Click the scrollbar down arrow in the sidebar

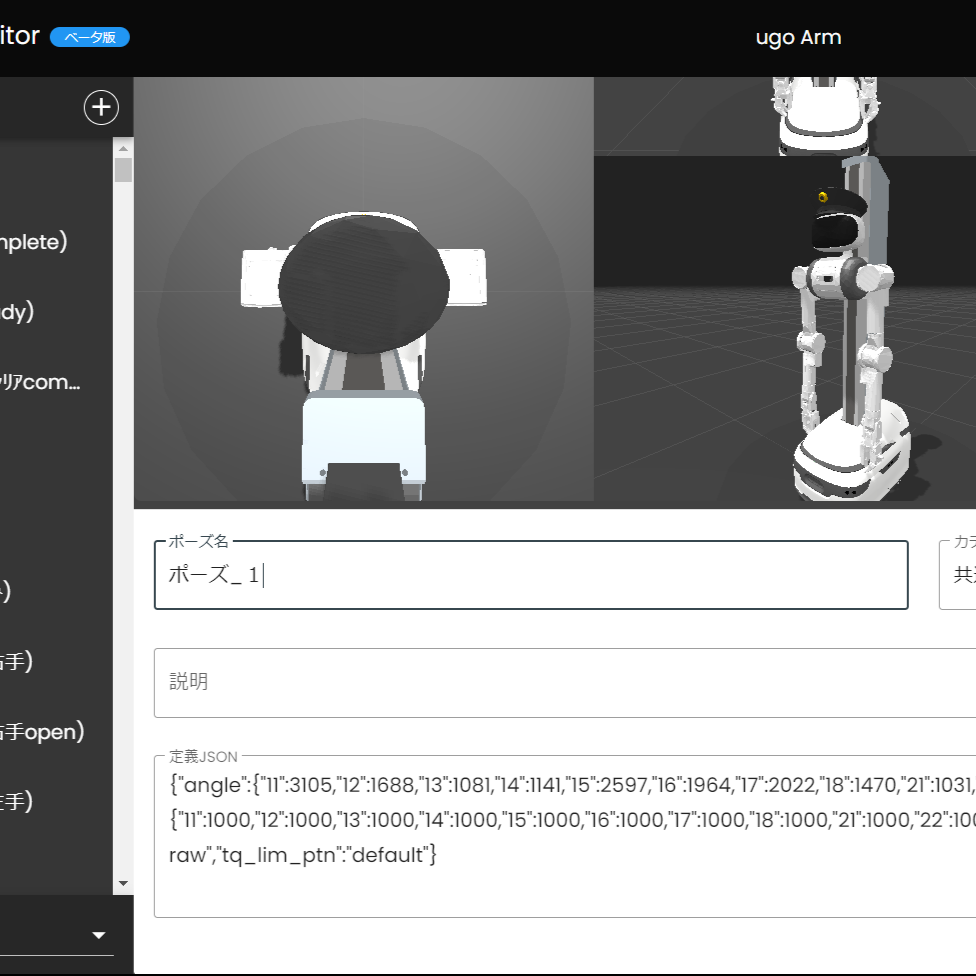[x=121, y=882]
